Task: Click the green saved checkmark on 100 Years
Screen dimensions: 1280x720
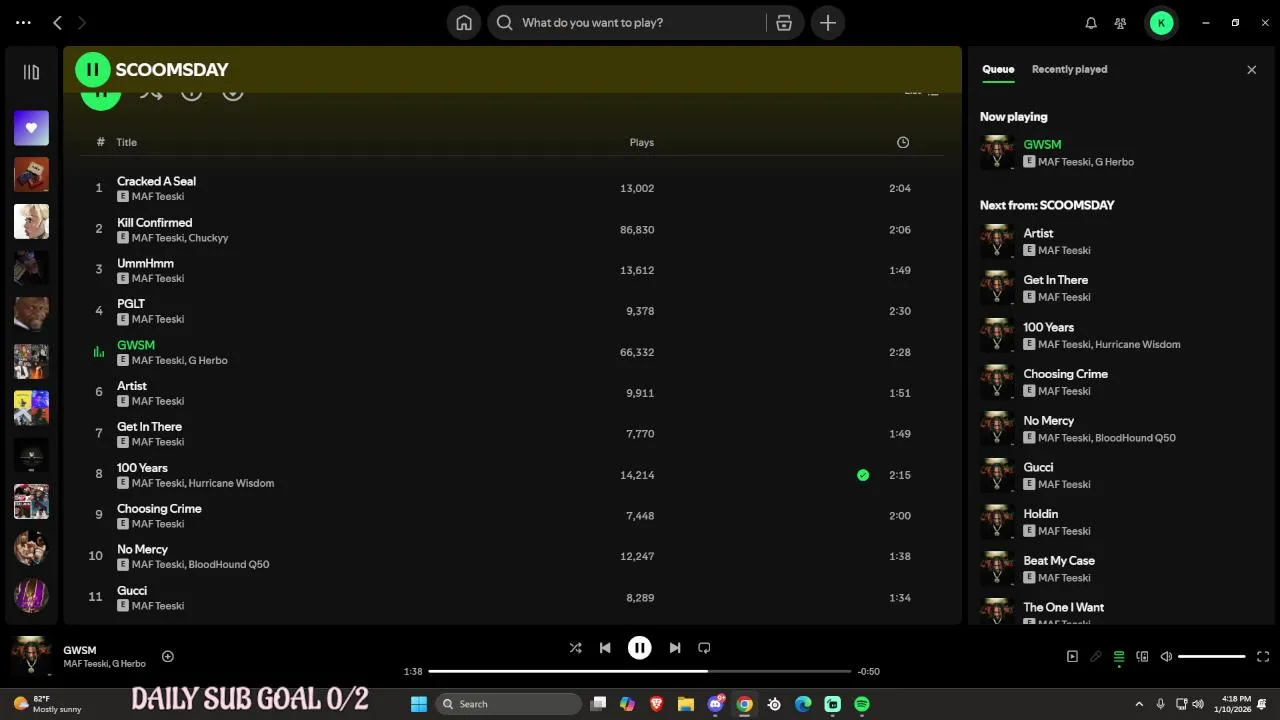Action: (x=863, y=475)
